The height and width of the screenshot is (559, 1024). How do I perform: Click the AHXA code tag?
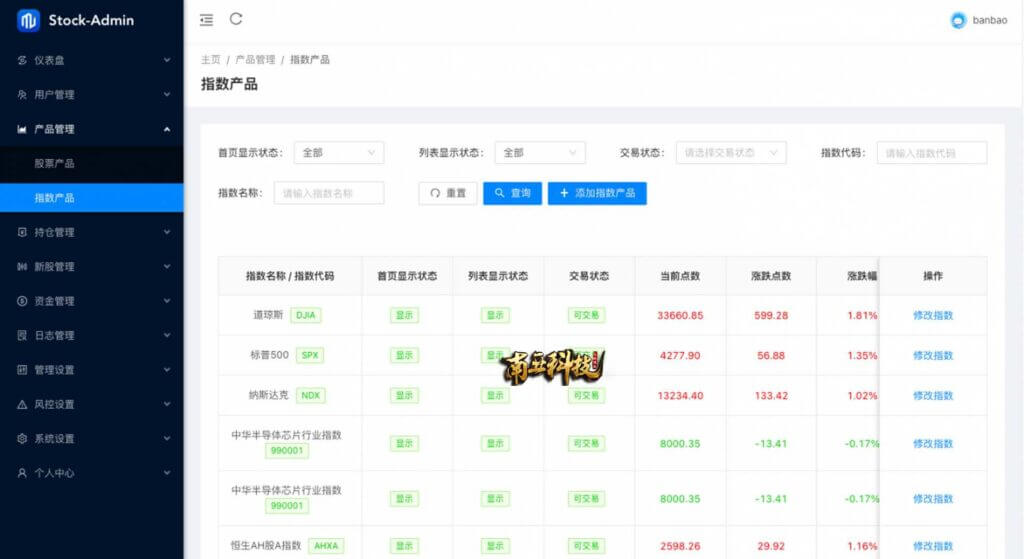(326, 546)
